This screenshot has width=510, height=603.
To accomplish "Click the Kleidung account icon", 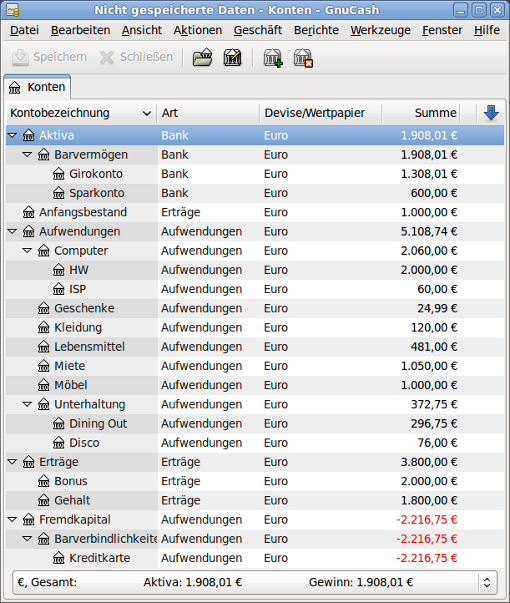I will (43, 328).
